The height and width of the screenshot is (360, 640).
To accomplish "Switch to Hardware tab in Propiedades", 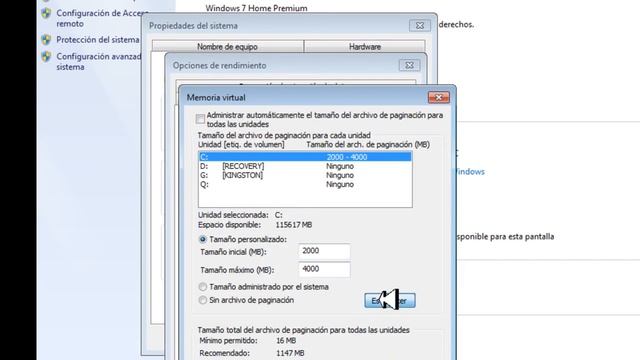I will 365,47.
